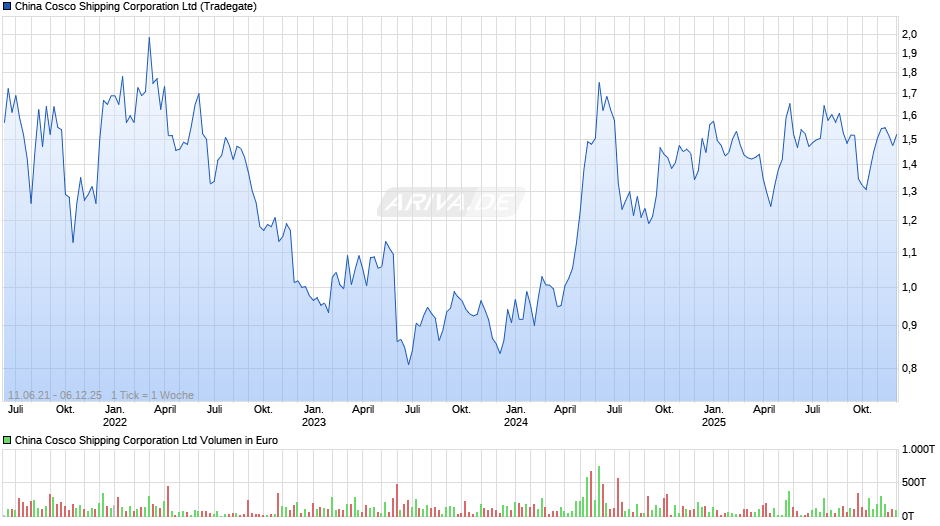
Task: Click the '2025' year label on the time axis
Action: (x=713, y=422)
